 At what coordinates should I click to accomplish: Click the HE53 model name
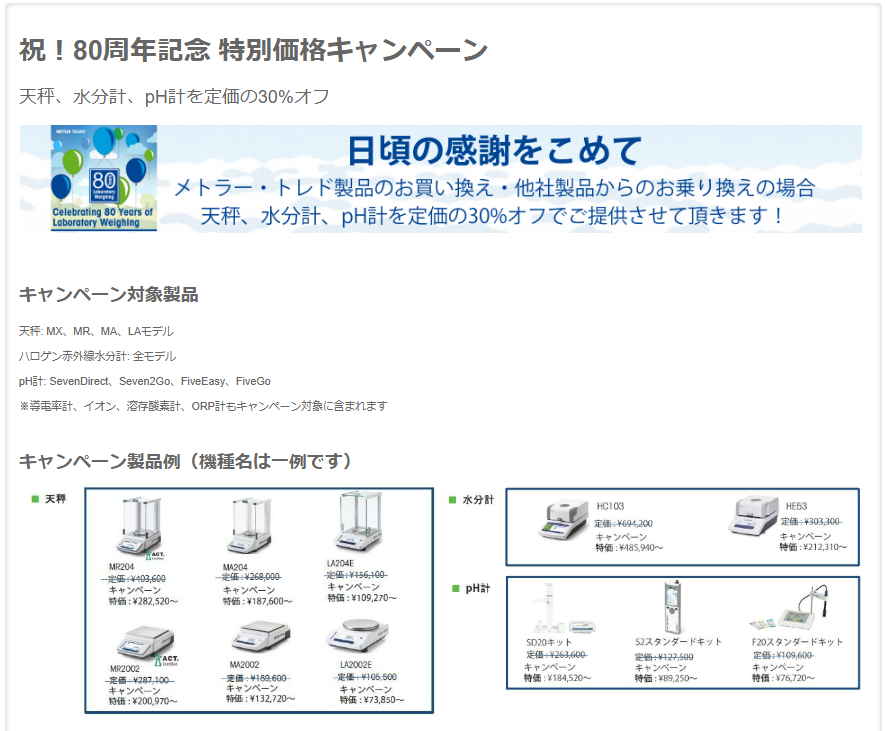coord(796,506)
